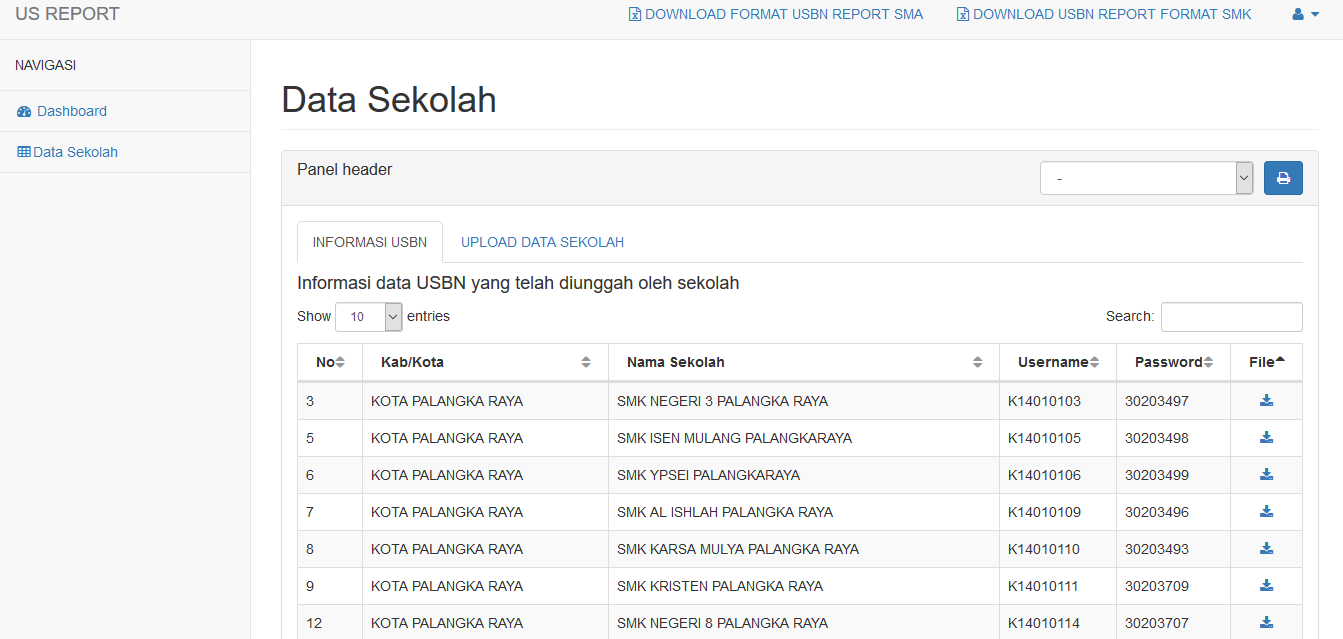The image size is (1343, 639).
Task: Open the panel header filter dropdown
Action: point(1146,179)
